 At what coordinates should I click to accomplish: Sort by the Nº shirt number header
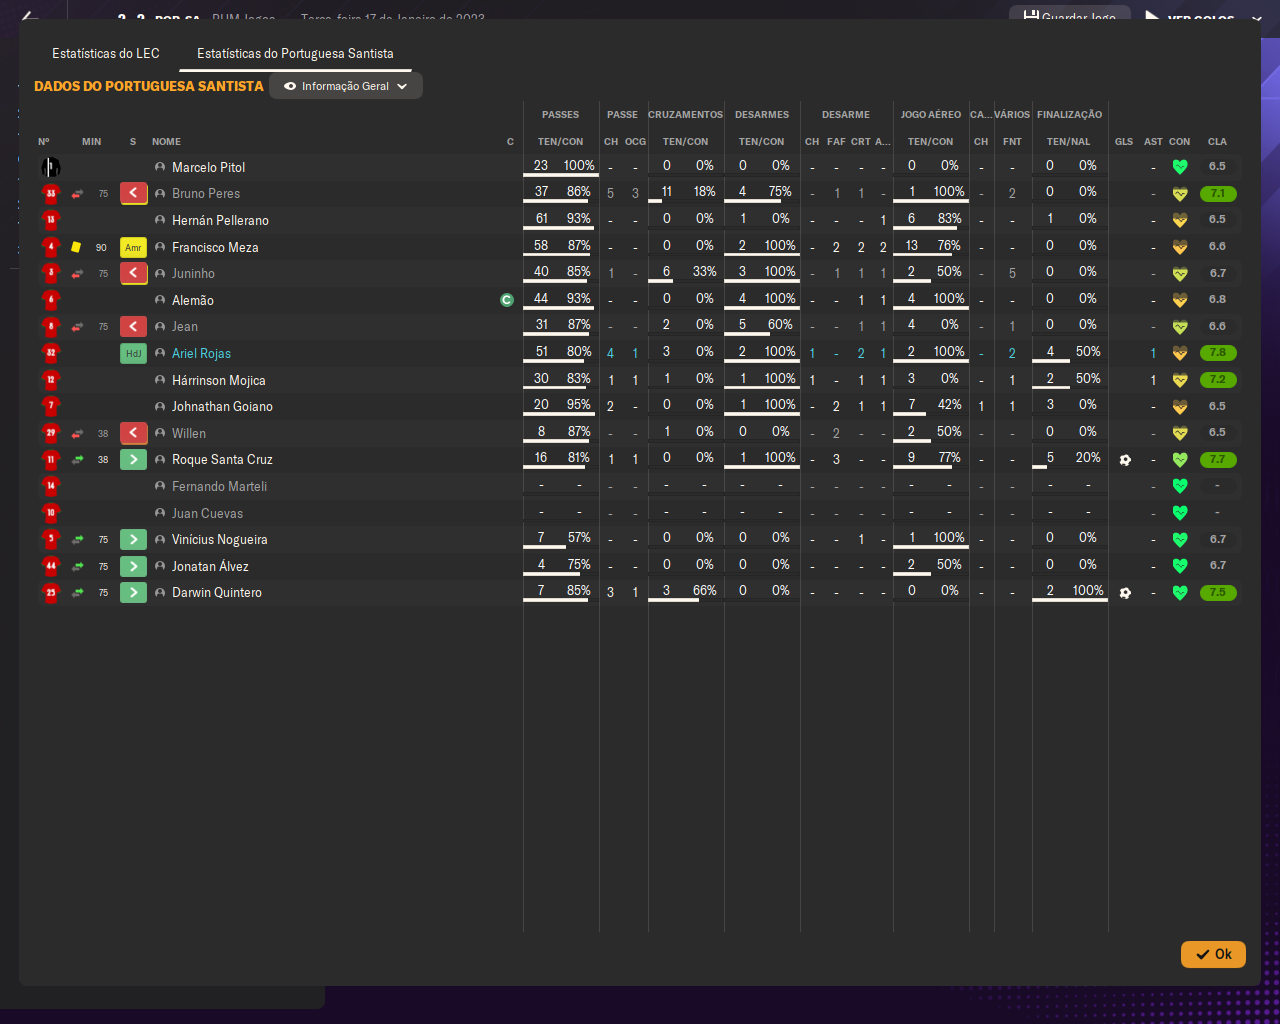[x=44, y=142]
